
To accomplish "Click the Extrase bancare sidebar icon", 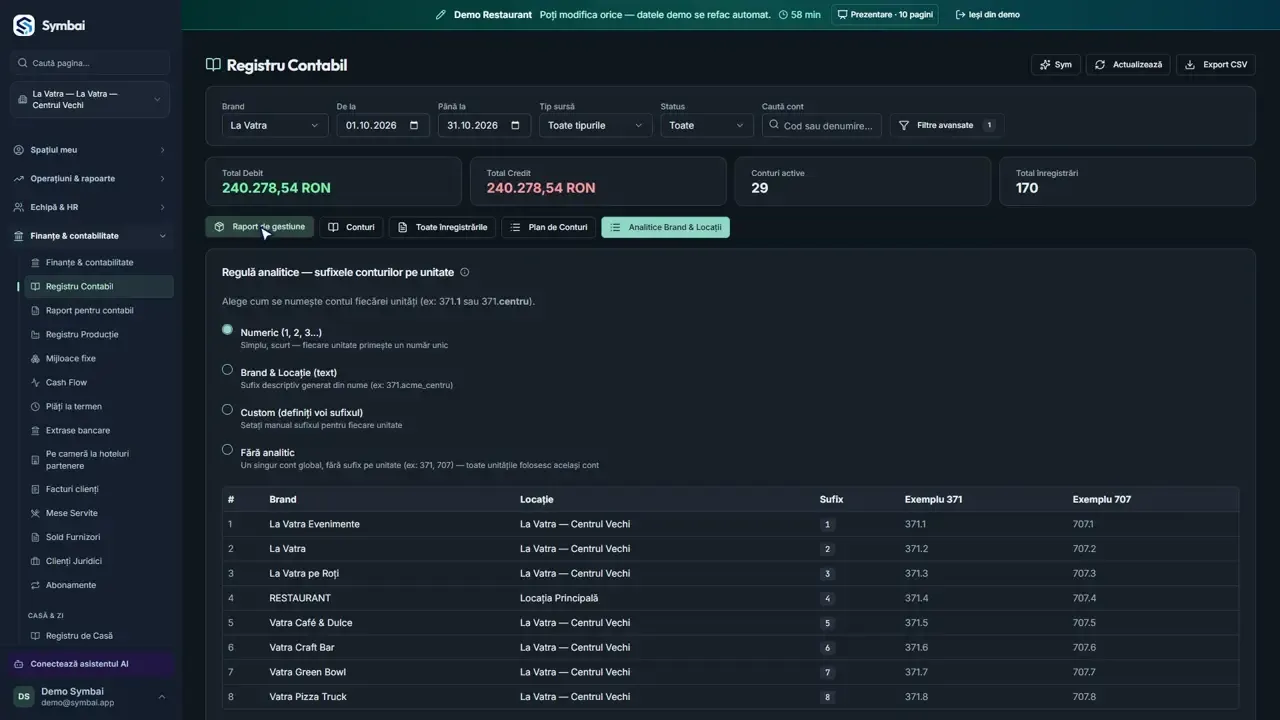I will click(x=36, y=430).
